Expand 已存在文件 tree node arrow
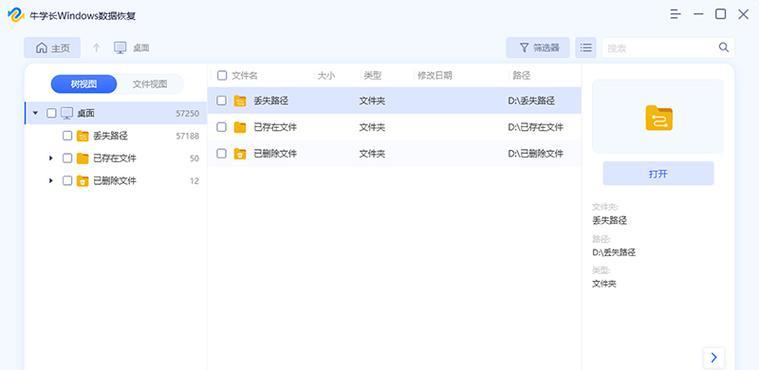The height and width of the screenshot is (370, 759). [50, 158]
